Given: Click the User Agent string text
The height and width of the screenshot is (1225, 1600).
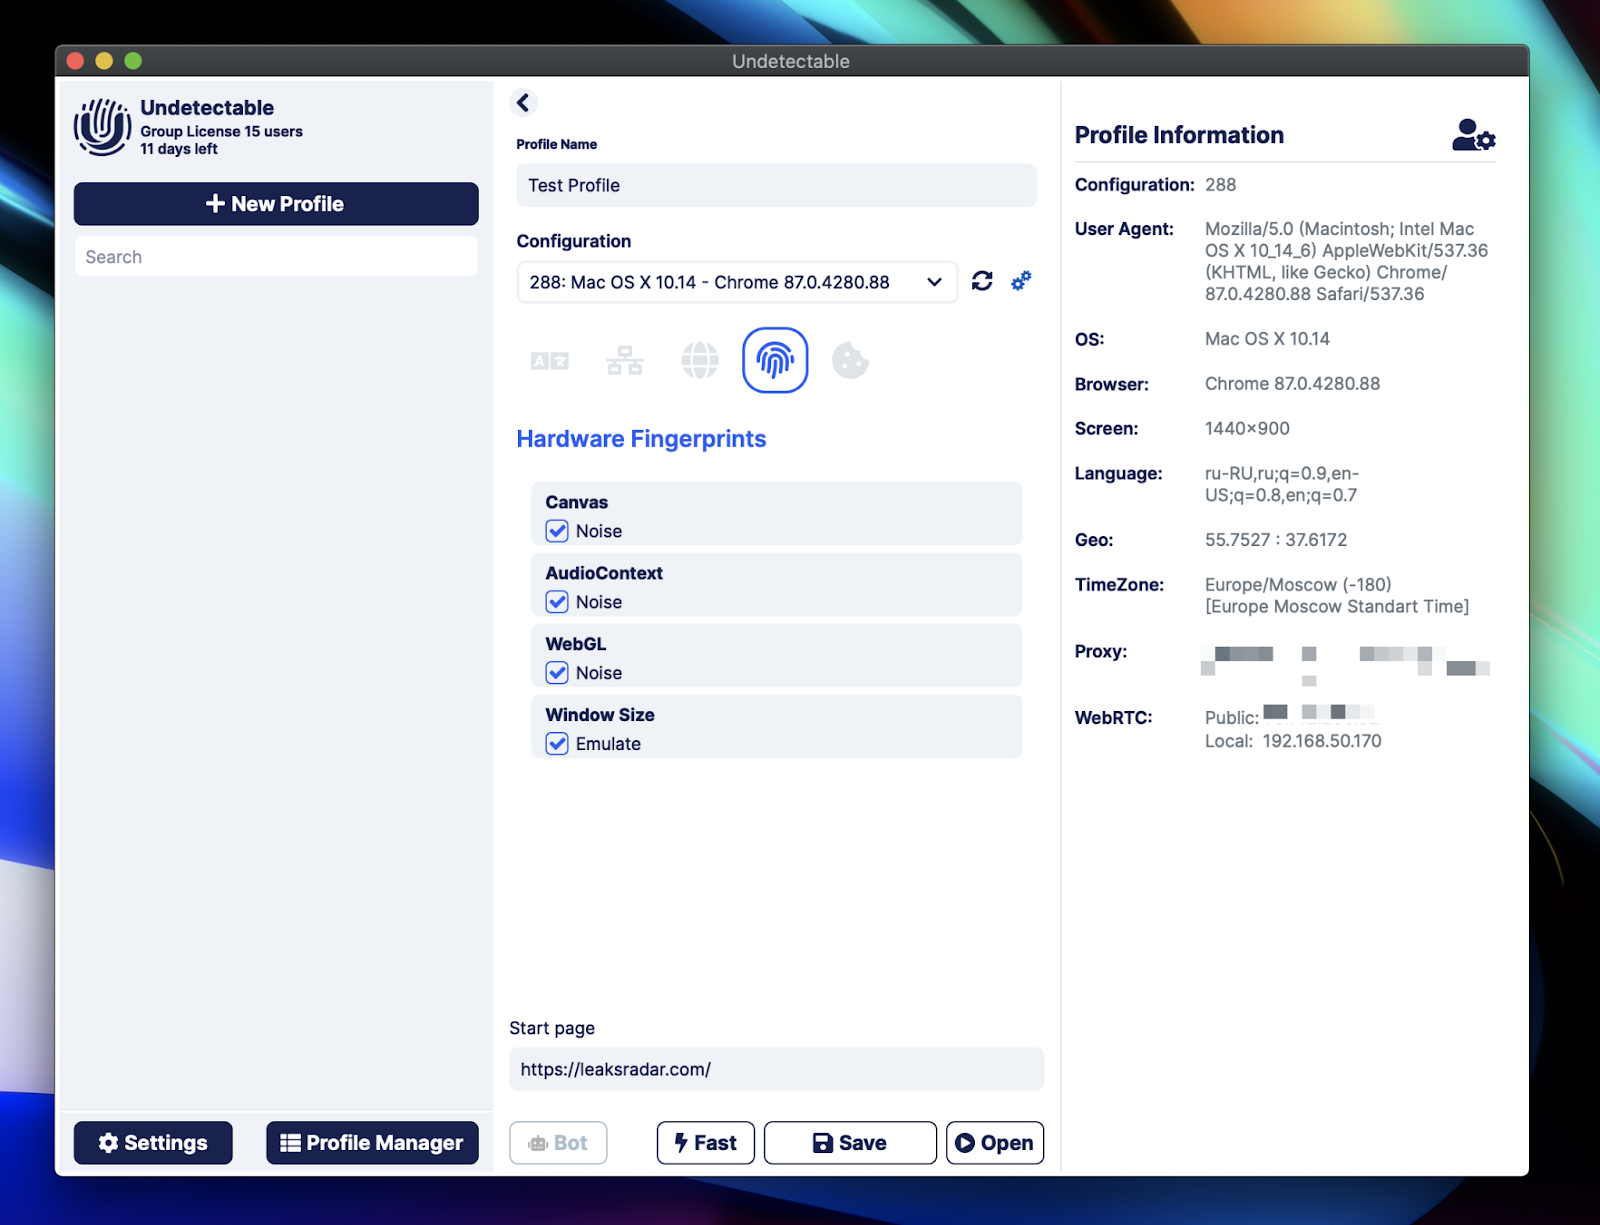Looking at the screenshot, I should (1346, 261).
